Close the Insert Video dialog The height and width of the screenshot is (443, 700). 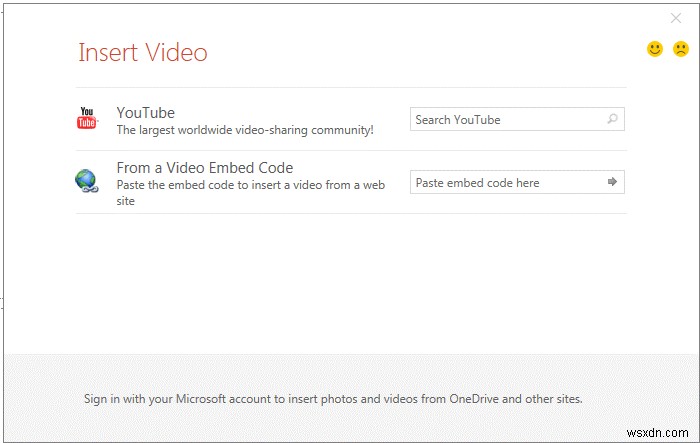676,18
